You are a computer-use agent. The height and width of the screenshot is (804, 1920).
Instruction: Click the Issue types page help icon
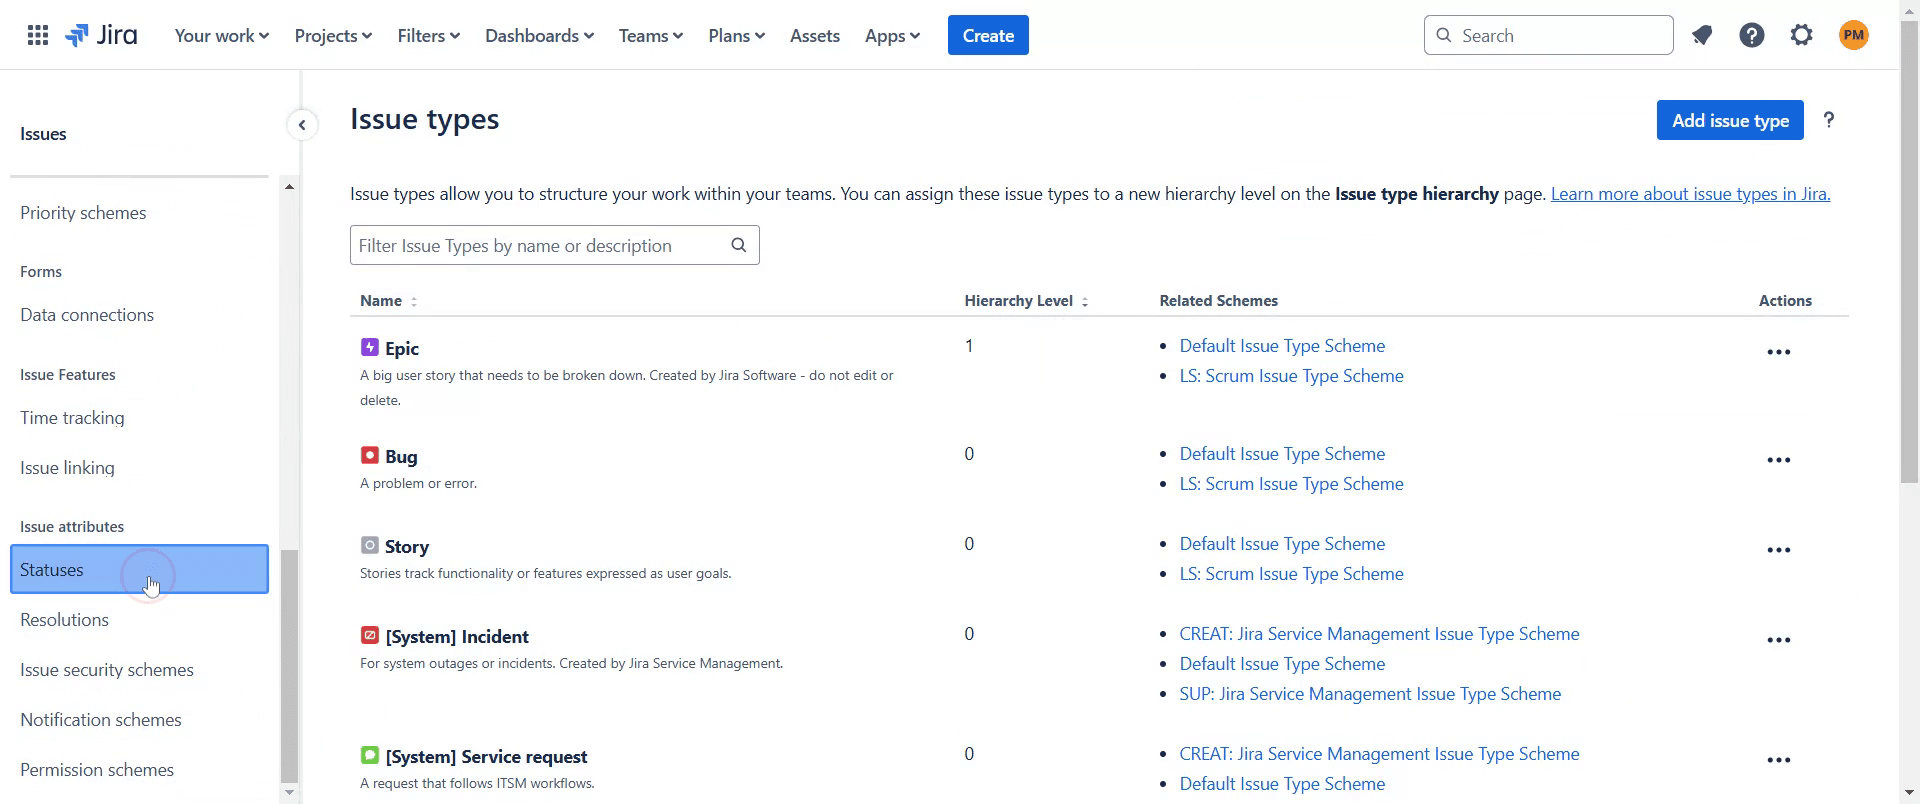pyautogui.click(x=1828, y=120)
